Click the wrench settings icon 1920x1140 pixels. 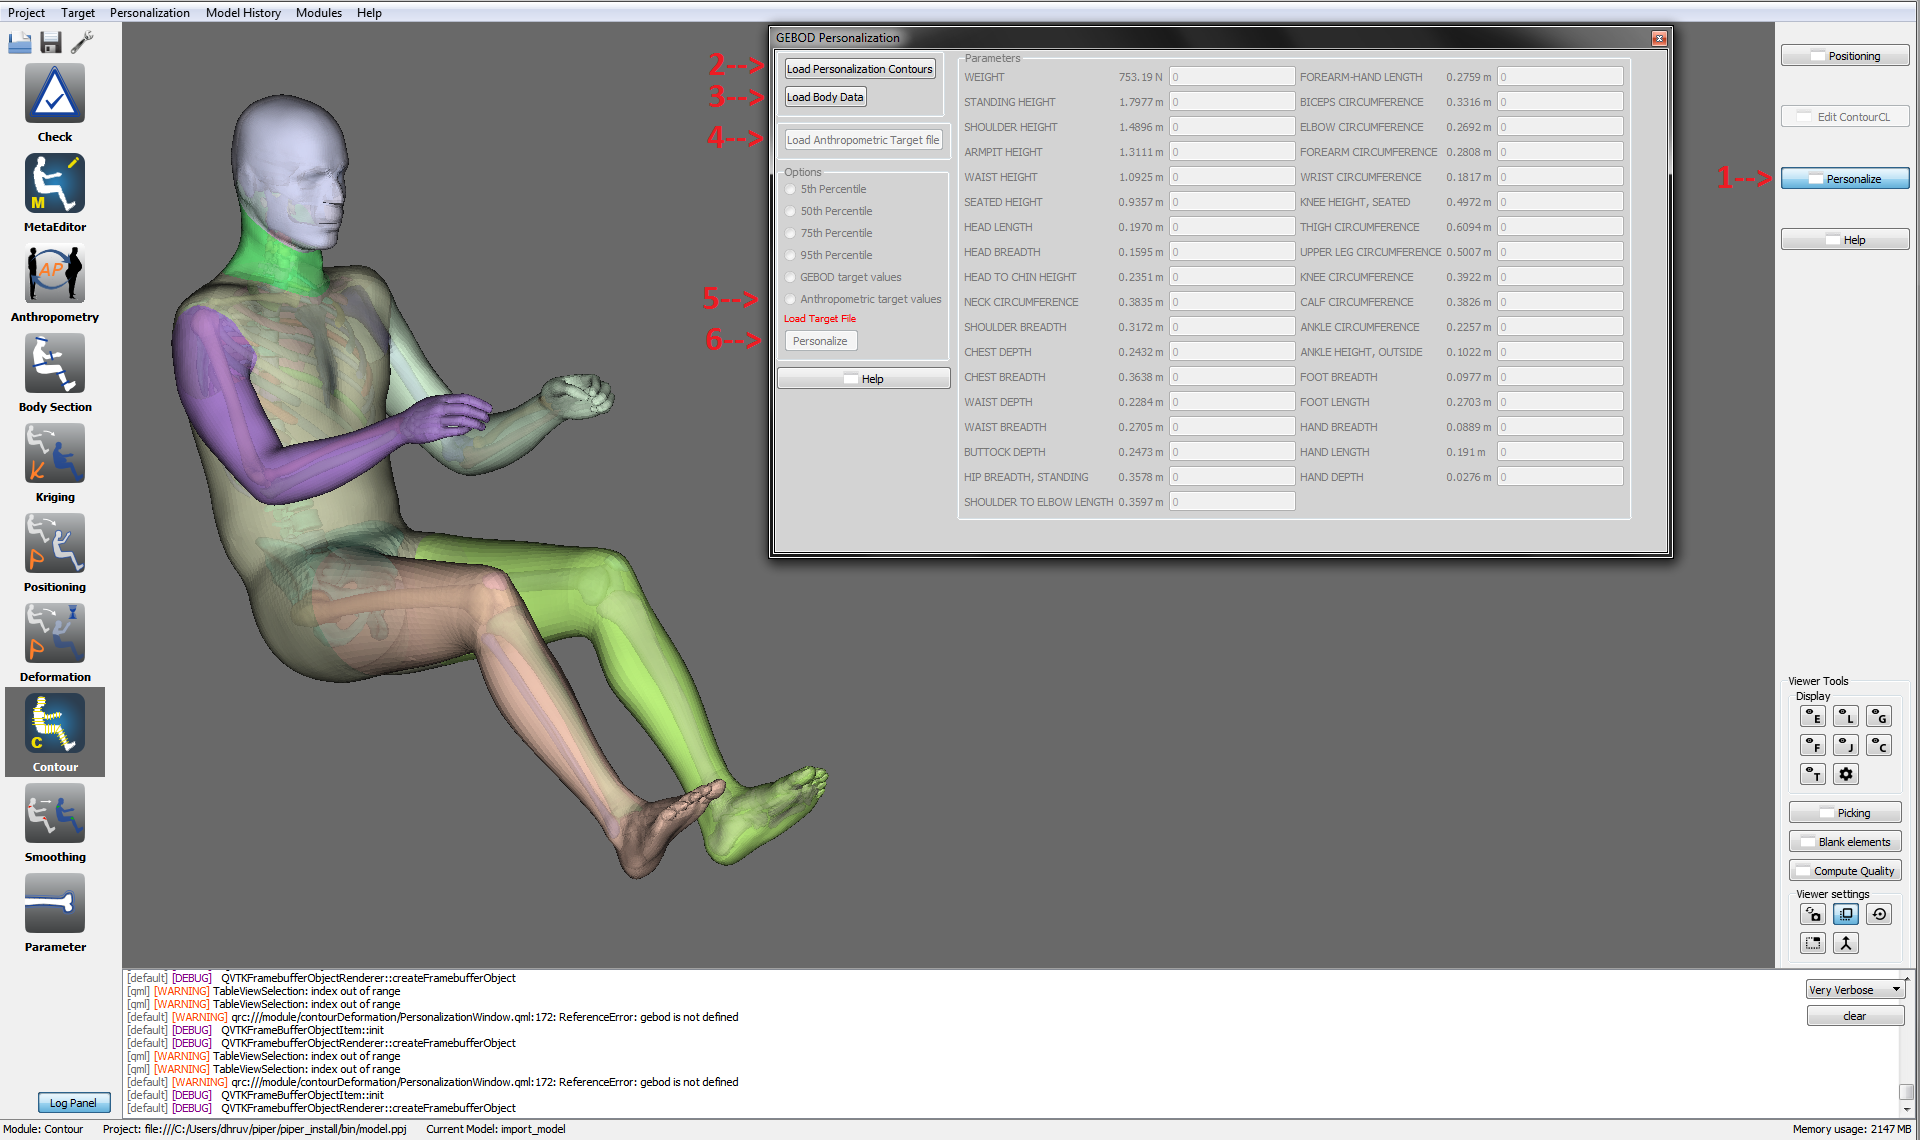[82, 42]
